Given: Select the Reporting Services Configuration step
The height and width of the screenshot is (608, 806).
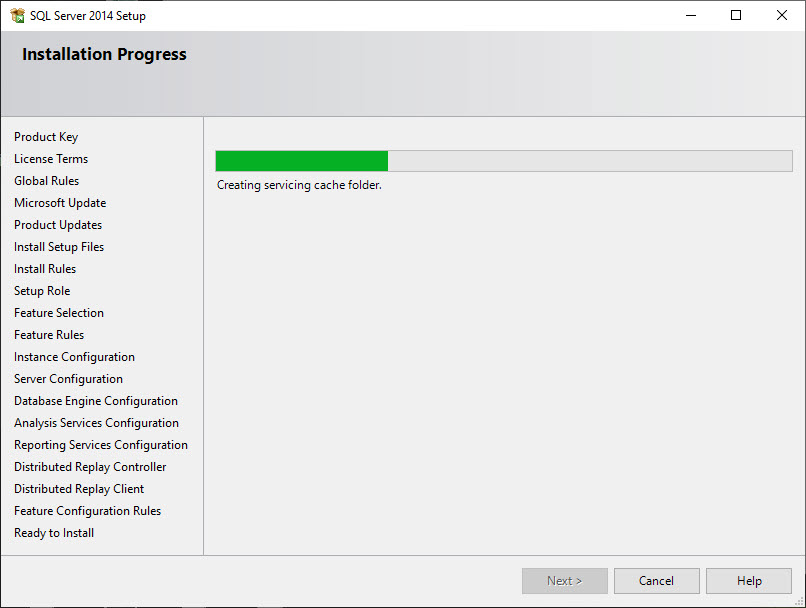Looking at the screenshot, I should pos(101,445).
